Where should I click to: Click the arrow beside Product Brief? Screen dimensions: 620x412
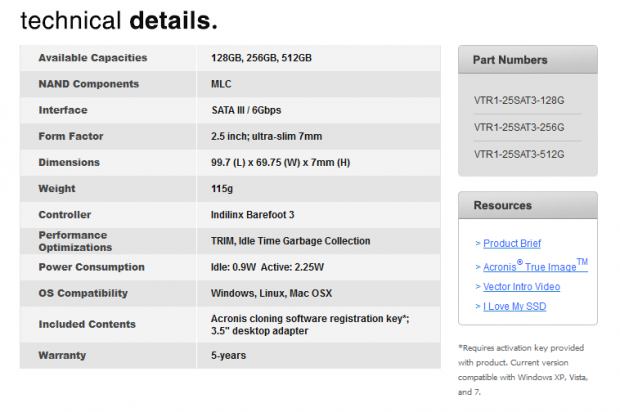[x=478, y=243]
